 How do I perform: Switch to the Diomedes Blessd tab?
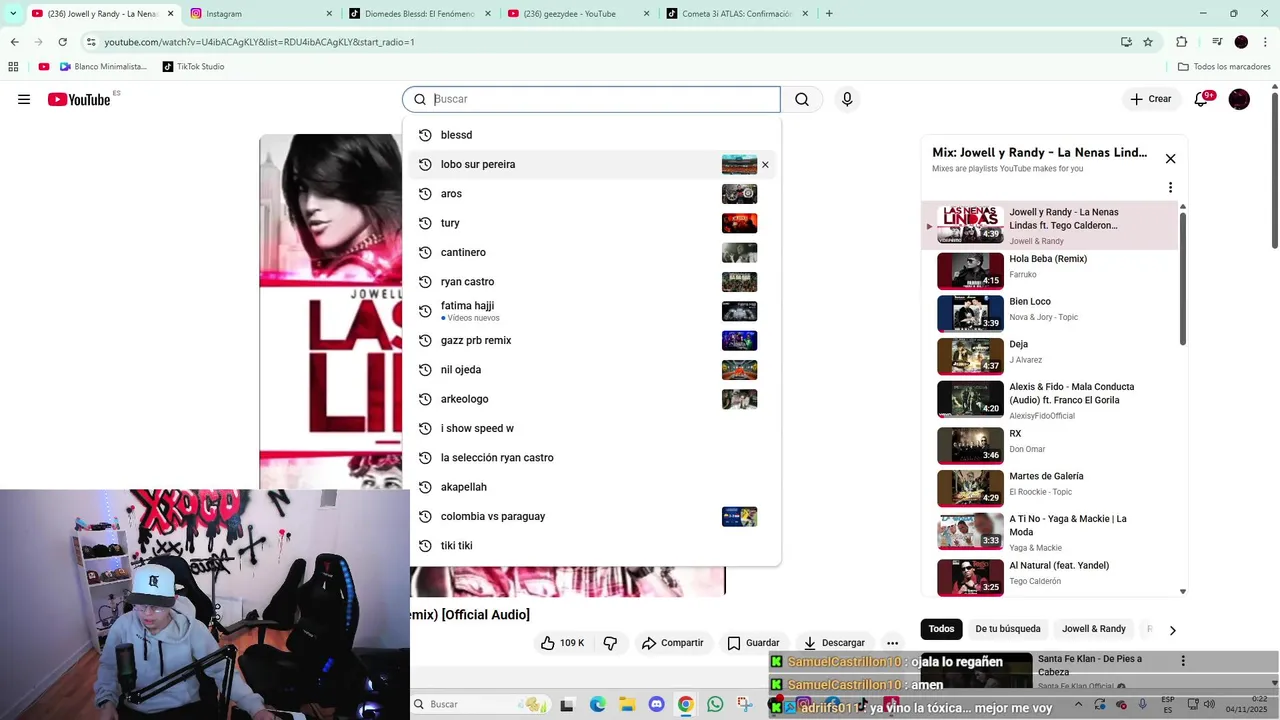pos(420,14)
